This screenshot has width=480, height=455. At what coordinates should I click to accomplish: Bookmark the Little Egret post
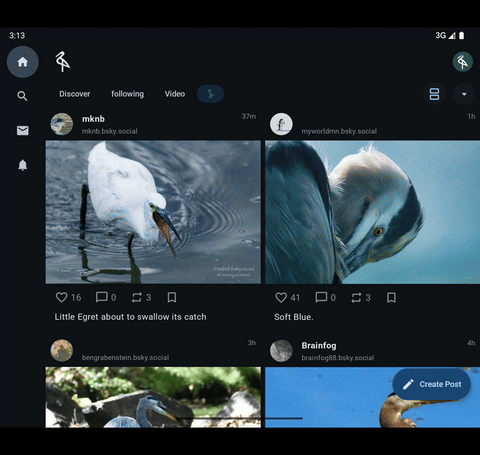(x=172, y=297)
